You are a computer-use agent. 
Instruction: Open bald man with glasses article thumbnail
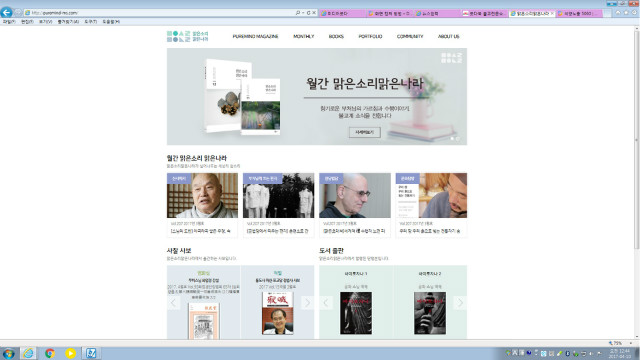(x=355, y=195)
